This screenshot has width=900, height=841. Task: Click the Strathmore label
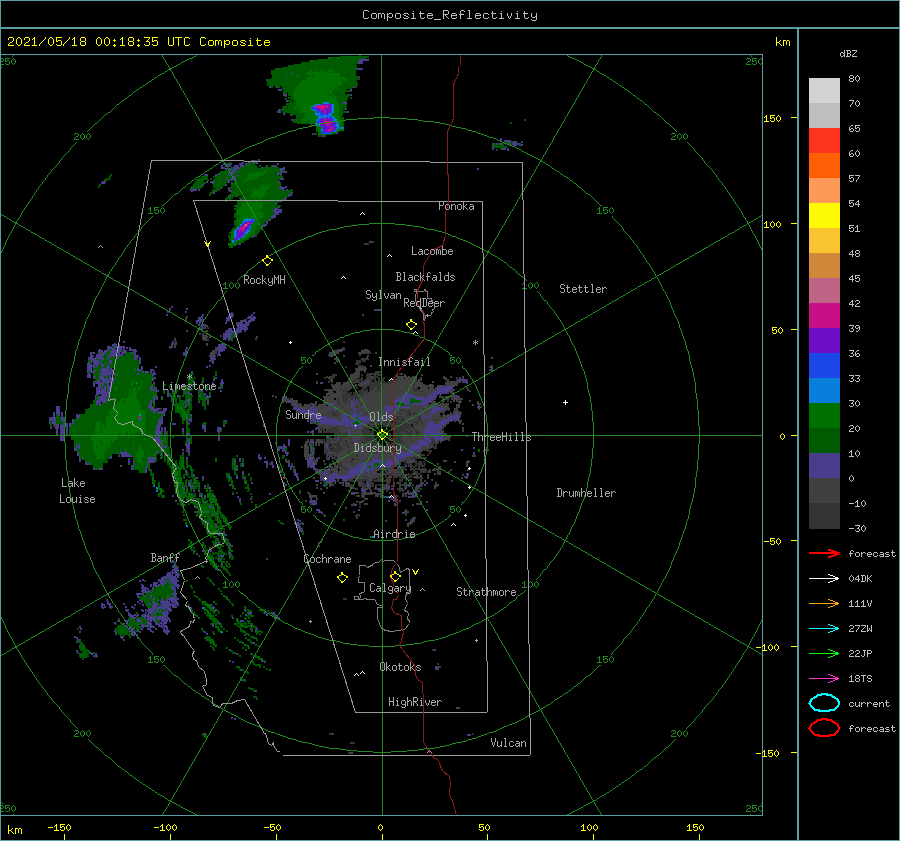[486, 592]
